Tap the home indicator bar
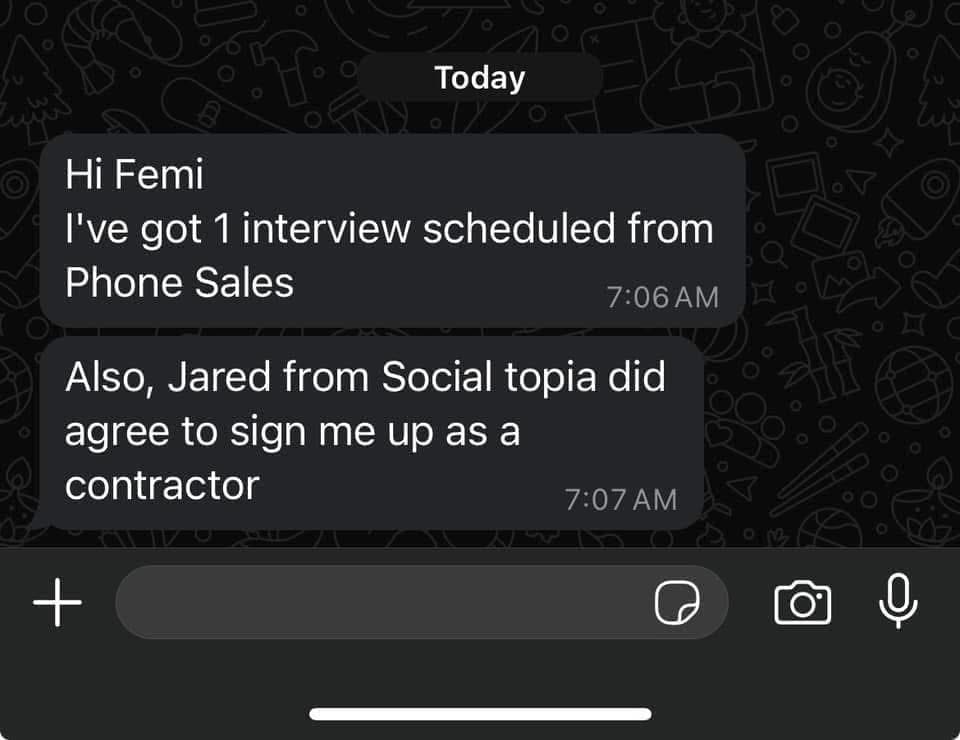 tap(480, 714)
